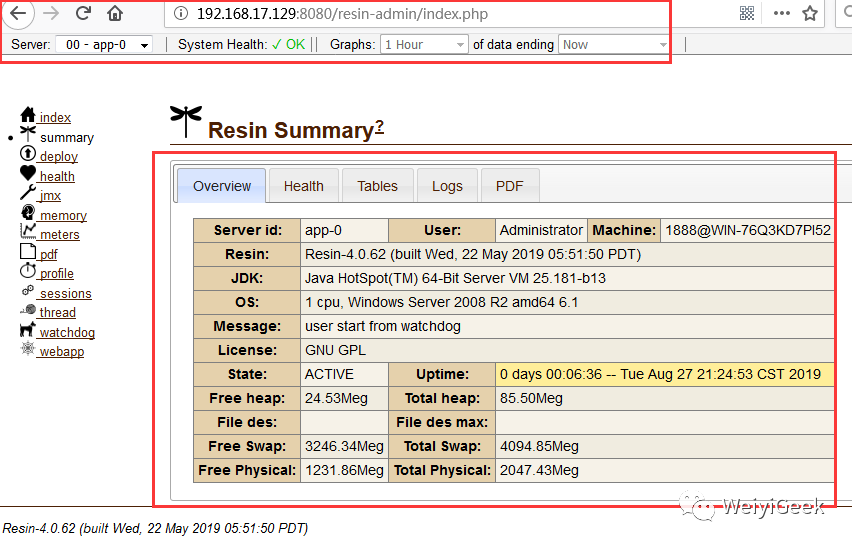Go to the browser home page icon

point(115,13)
